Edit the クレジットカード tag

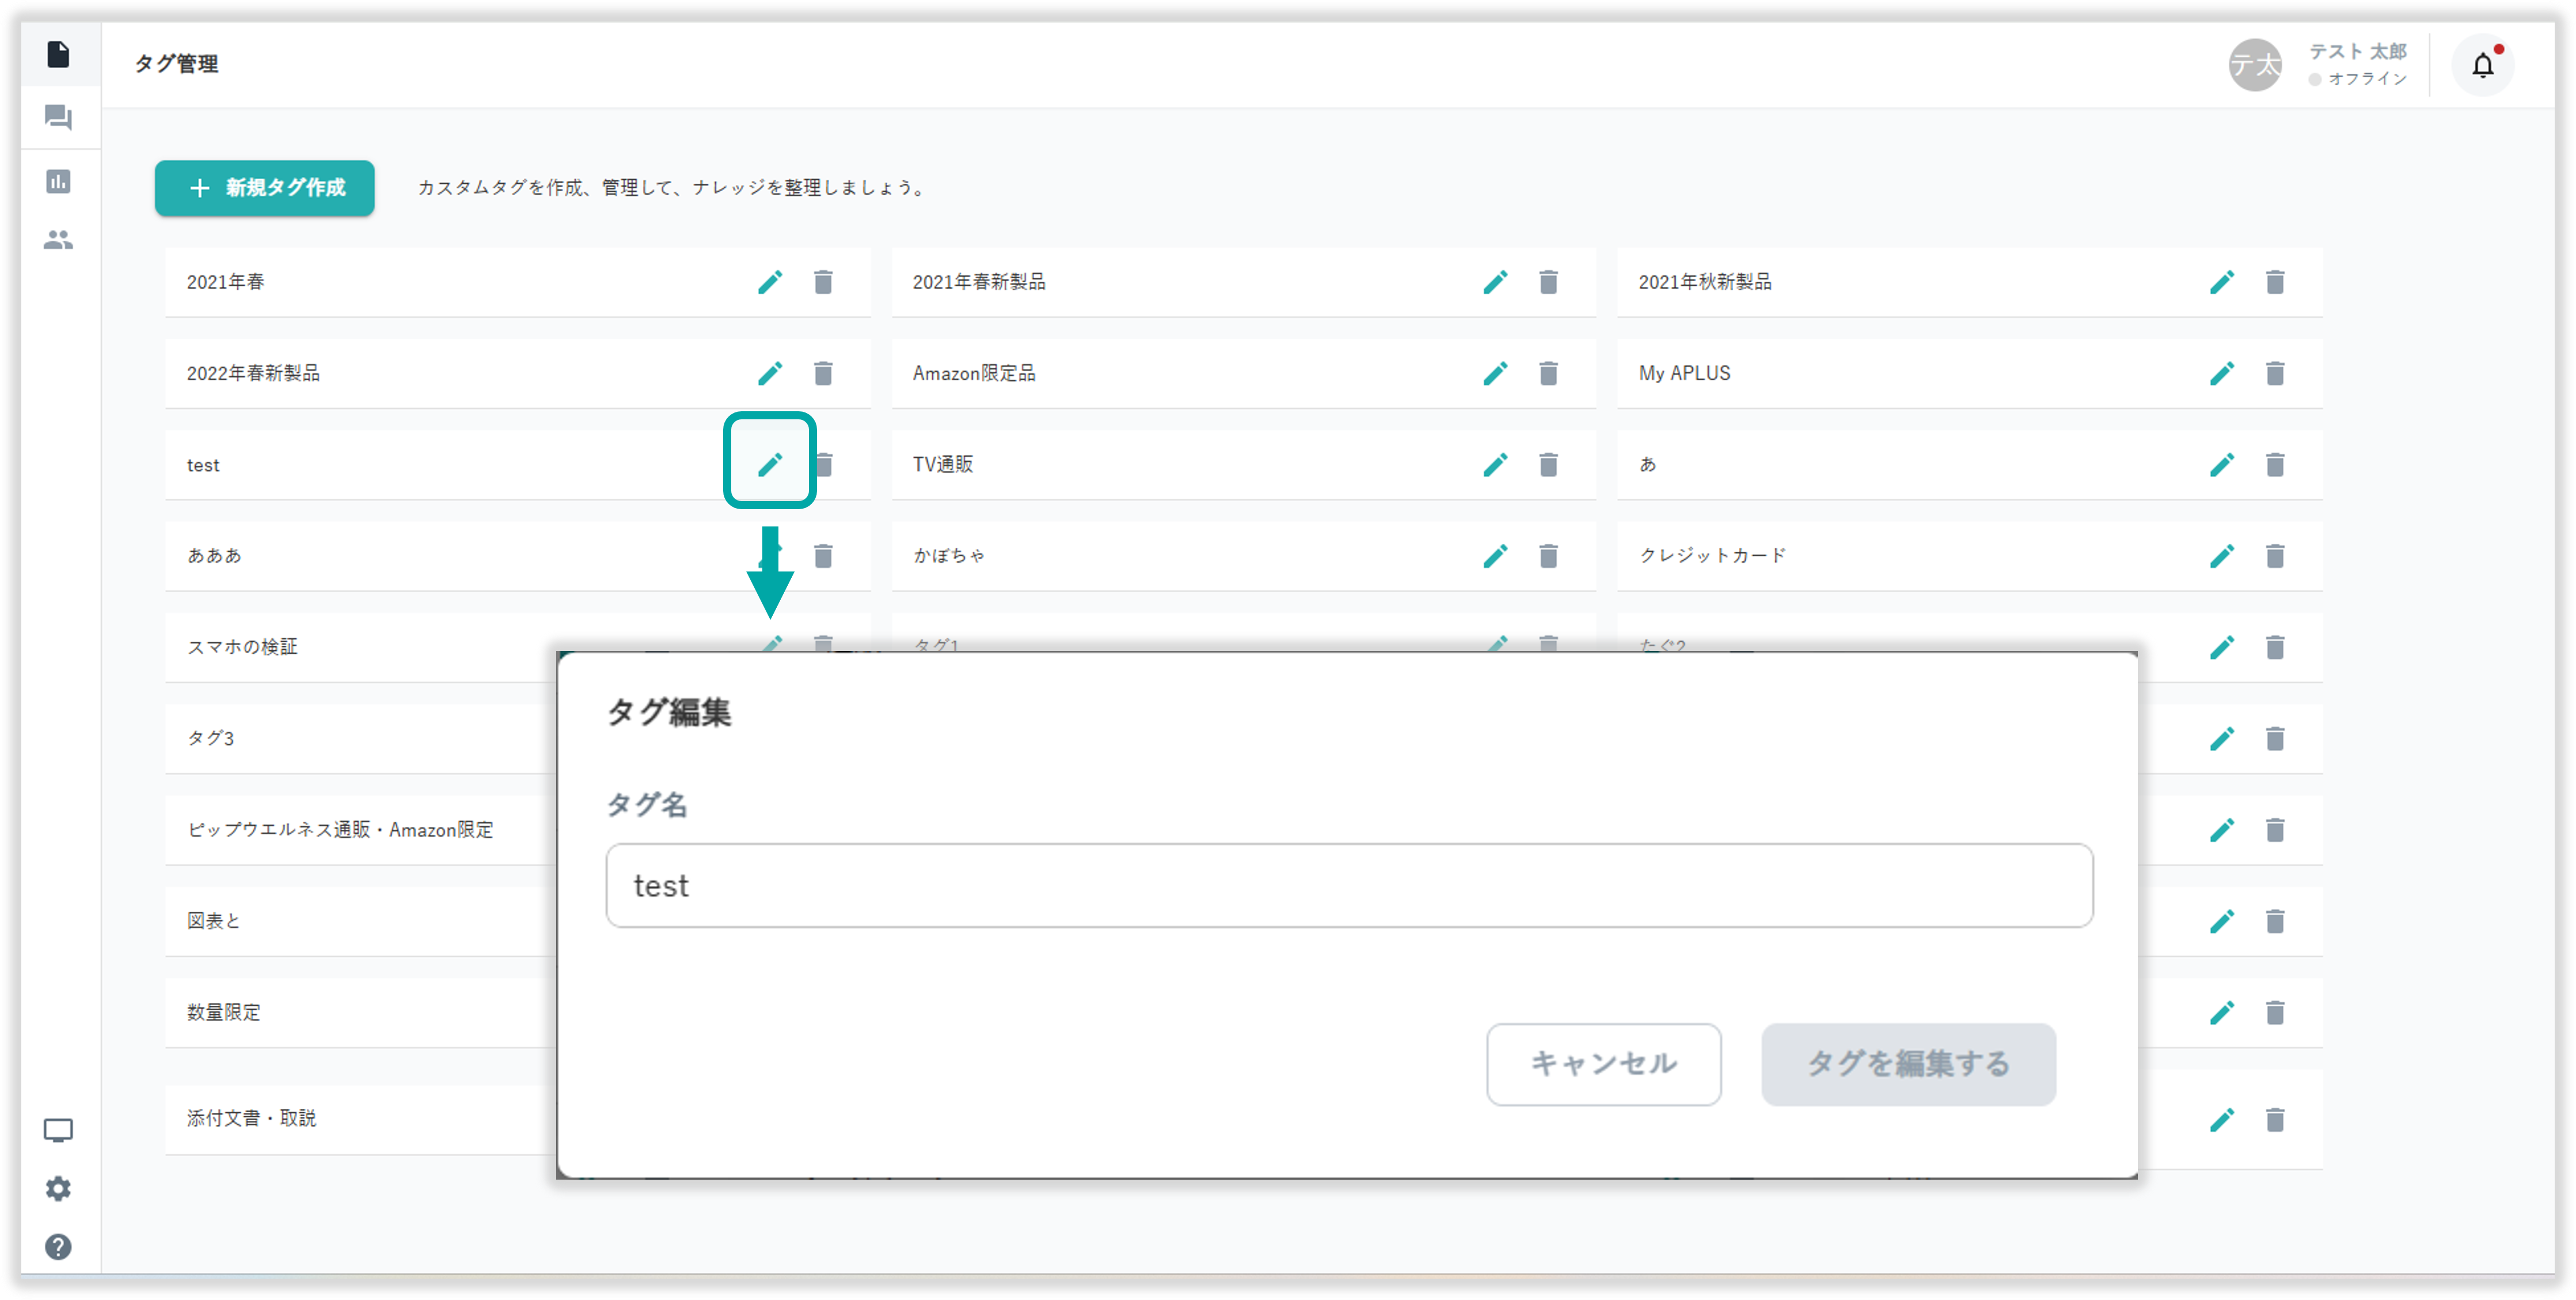(2221, 556)
